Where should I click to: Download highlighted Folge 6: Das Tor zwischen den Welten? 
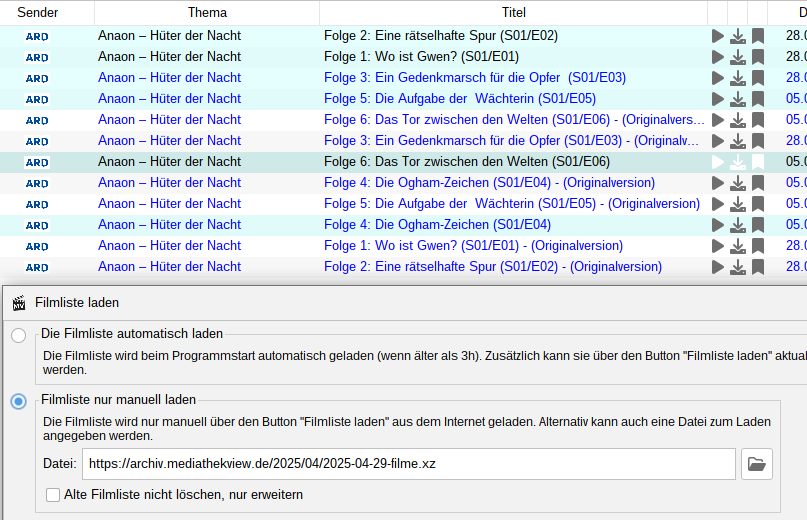click(738, 162)
